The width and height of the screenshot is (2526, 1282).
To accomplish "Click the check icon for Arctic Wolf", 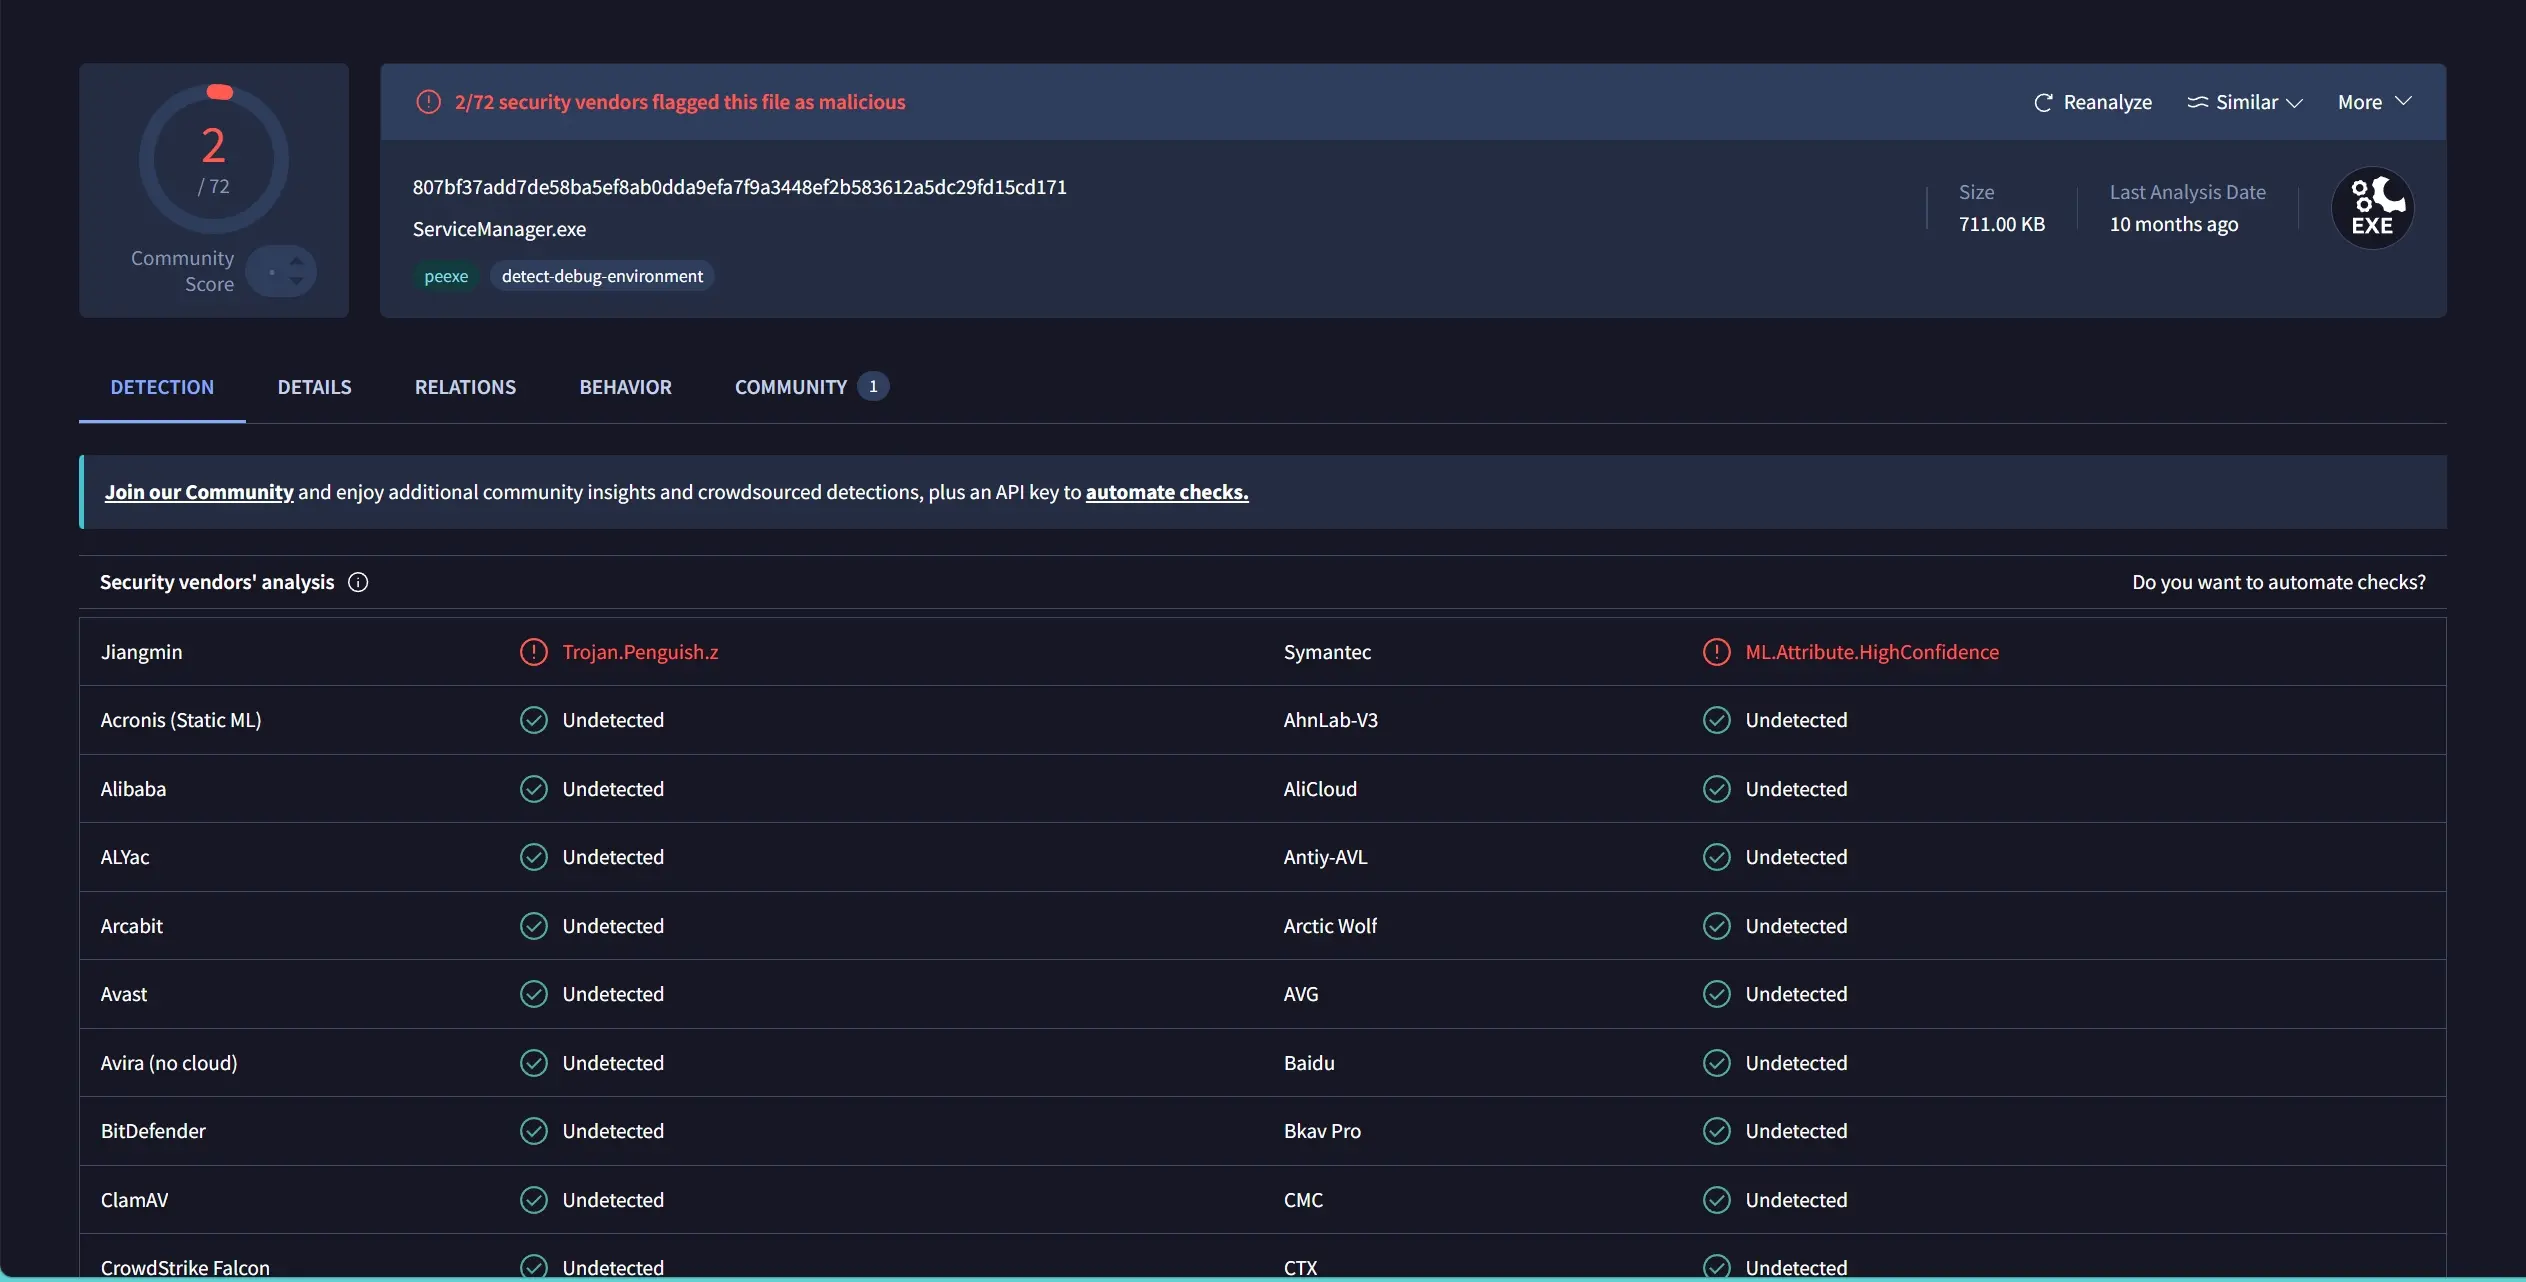I will [1717, 926].
